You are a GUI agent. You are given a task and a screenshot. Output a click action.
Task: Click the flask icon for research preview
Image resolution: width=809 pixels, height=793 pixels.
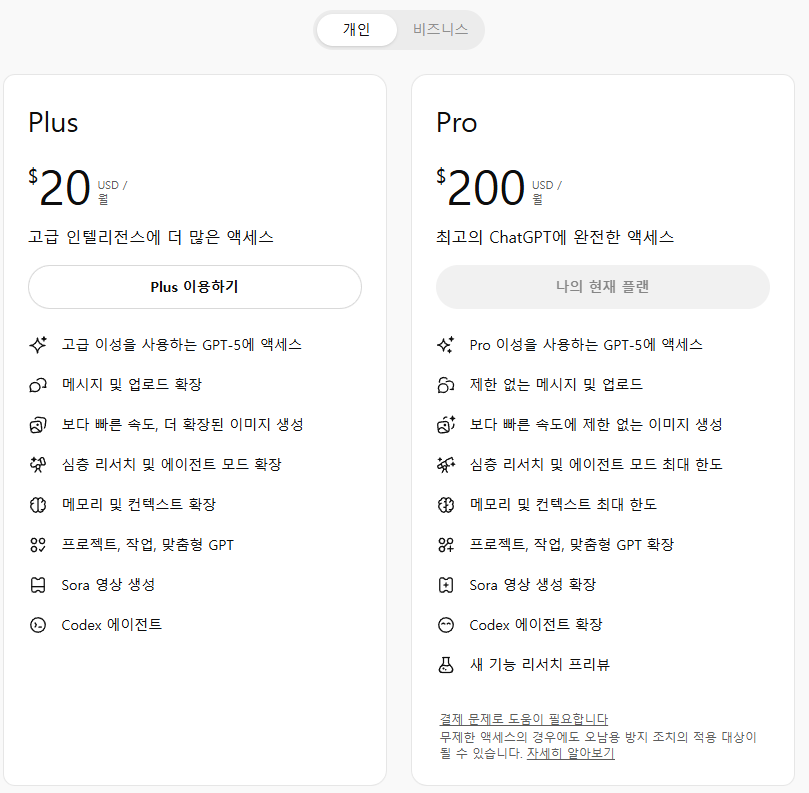446,665
